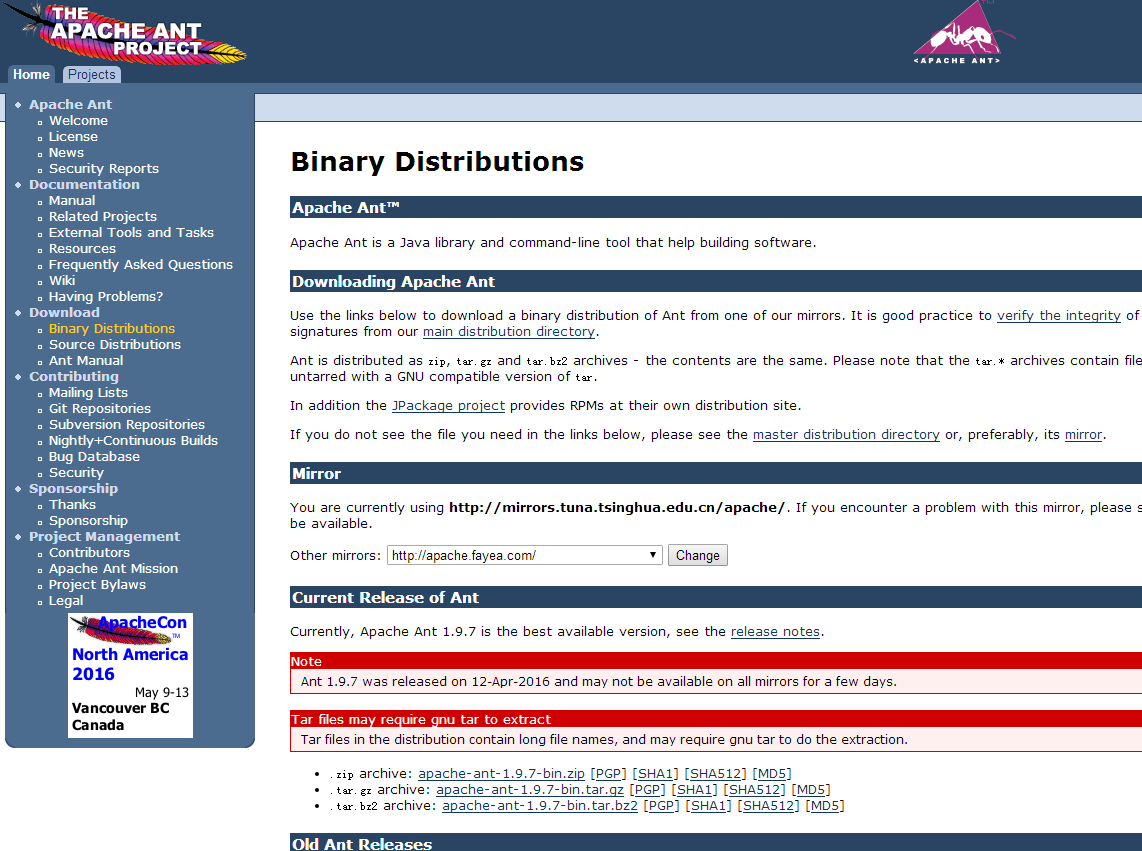Open the License sidebar link
The height and width of the screenshot is (851, 1142).
(x=73, y=136)
